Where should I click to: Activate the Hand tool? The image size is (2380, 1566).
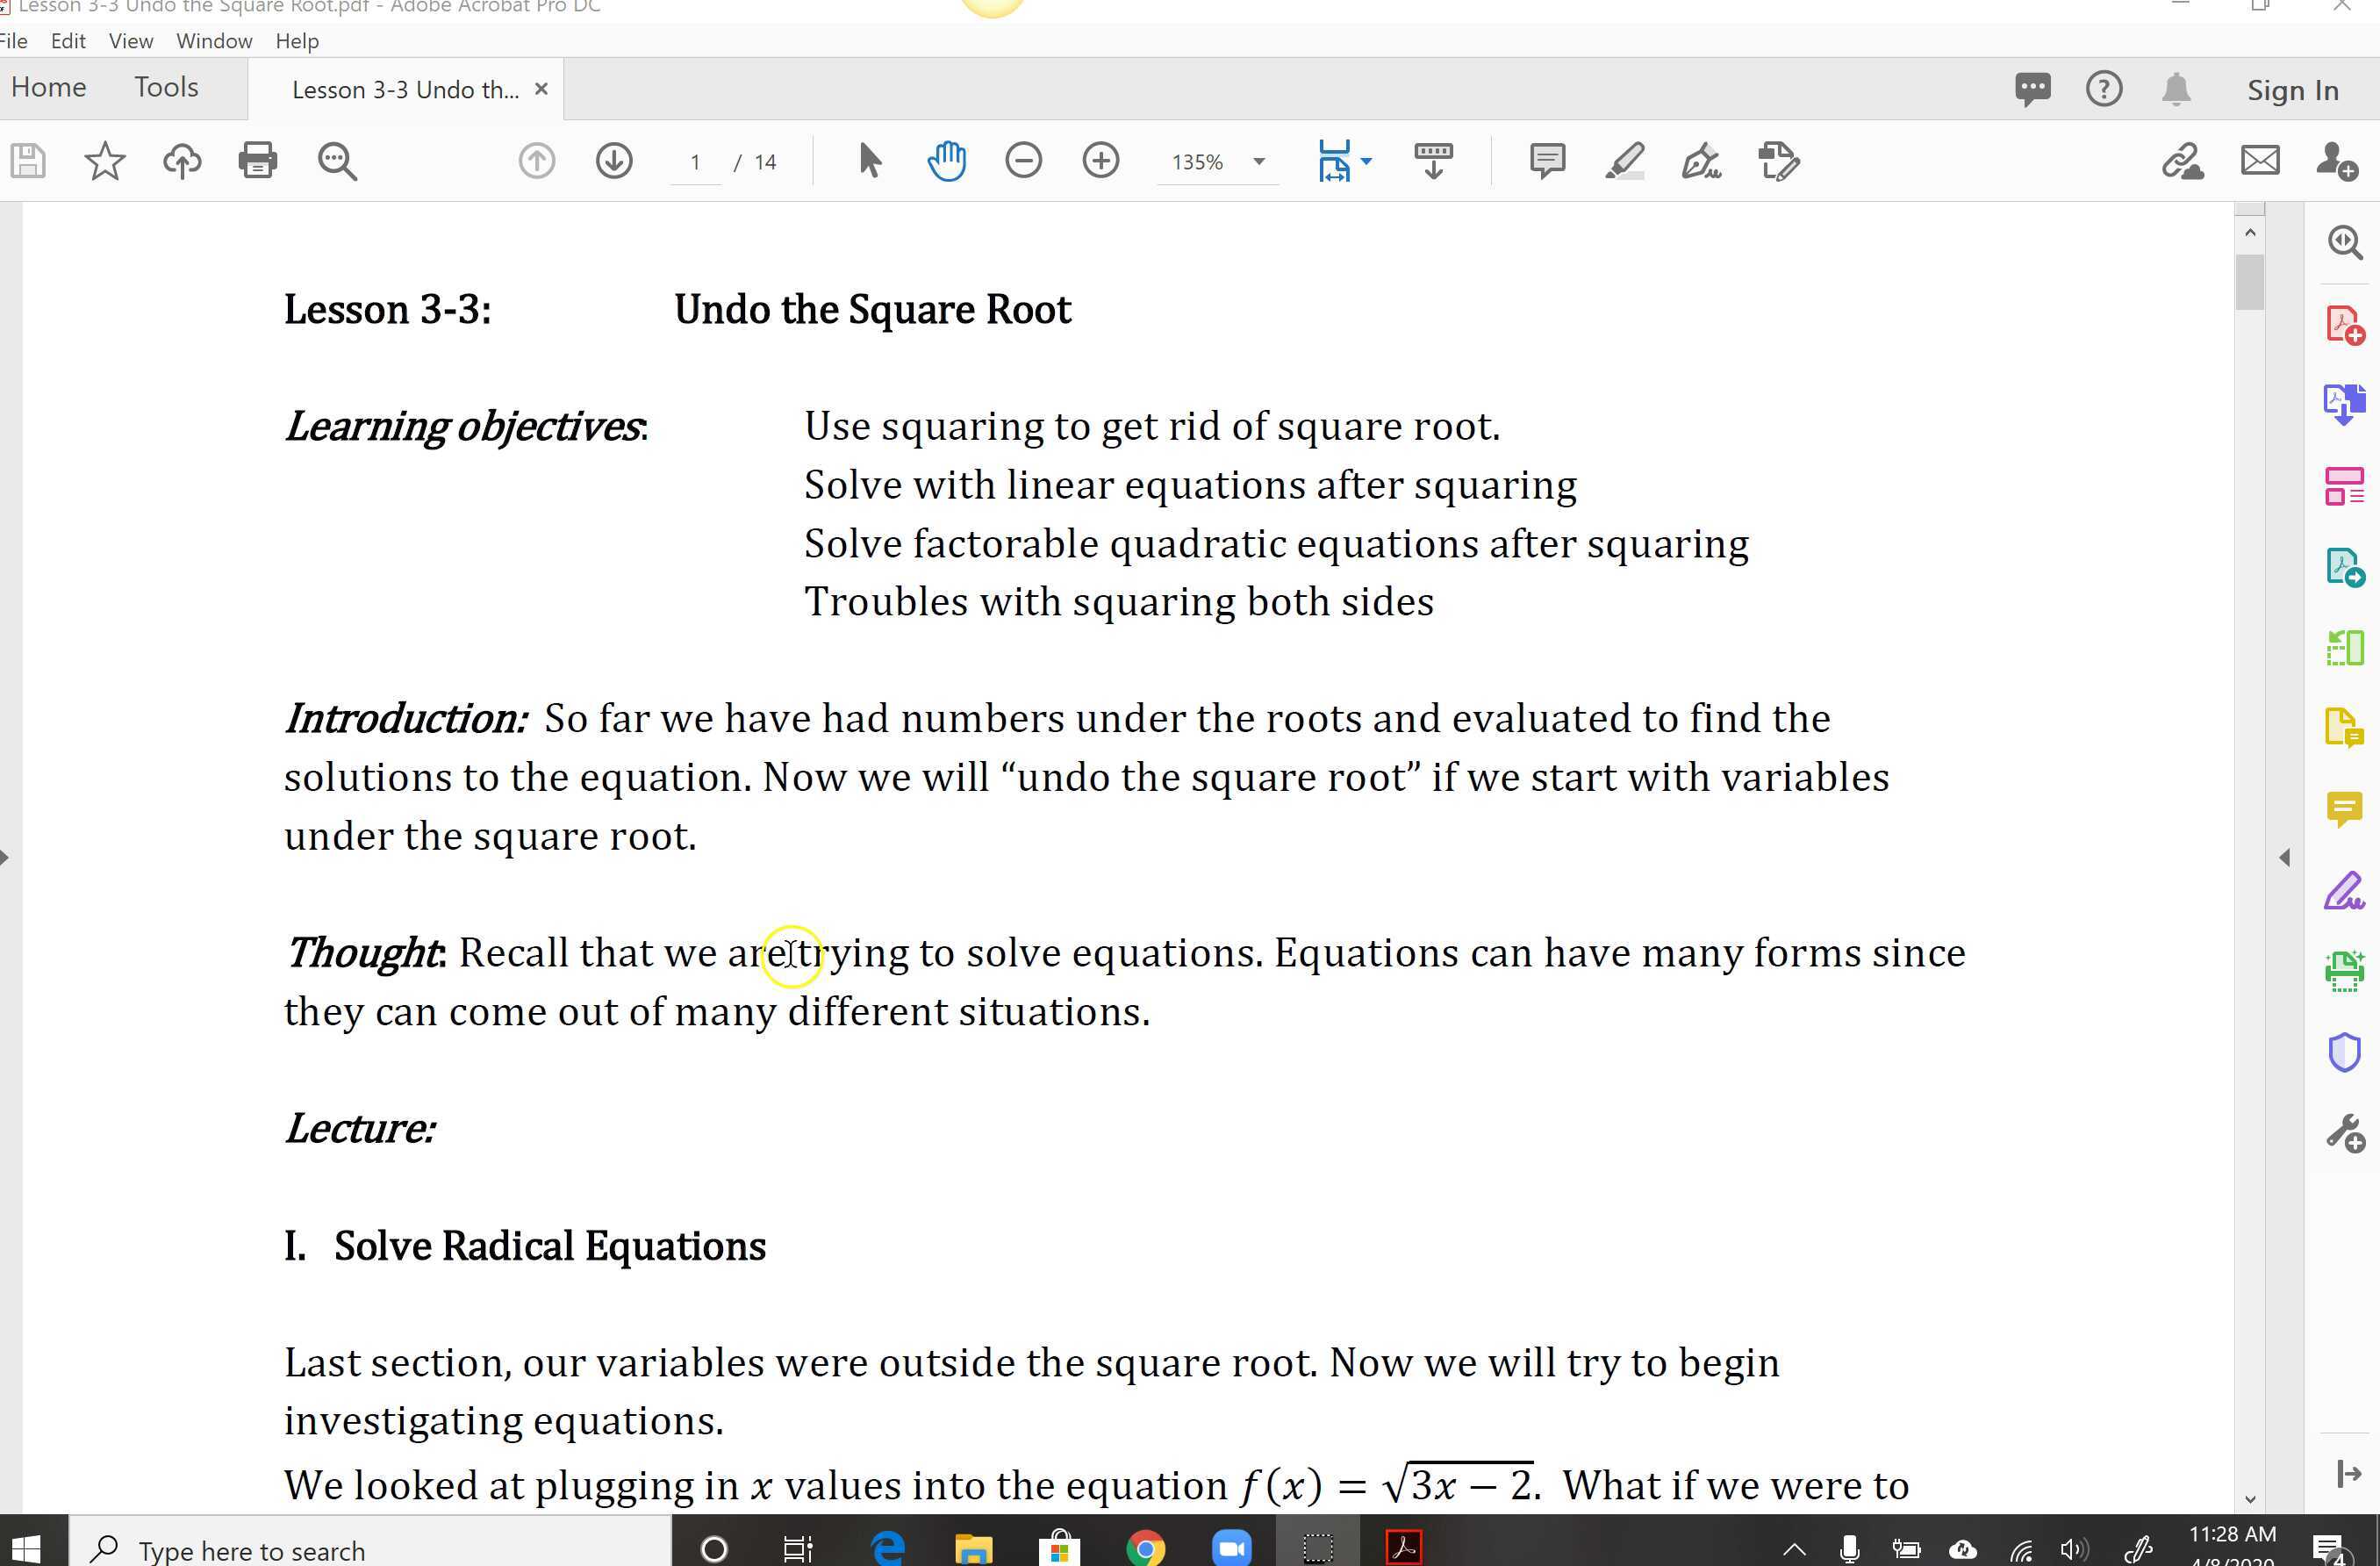946,160
